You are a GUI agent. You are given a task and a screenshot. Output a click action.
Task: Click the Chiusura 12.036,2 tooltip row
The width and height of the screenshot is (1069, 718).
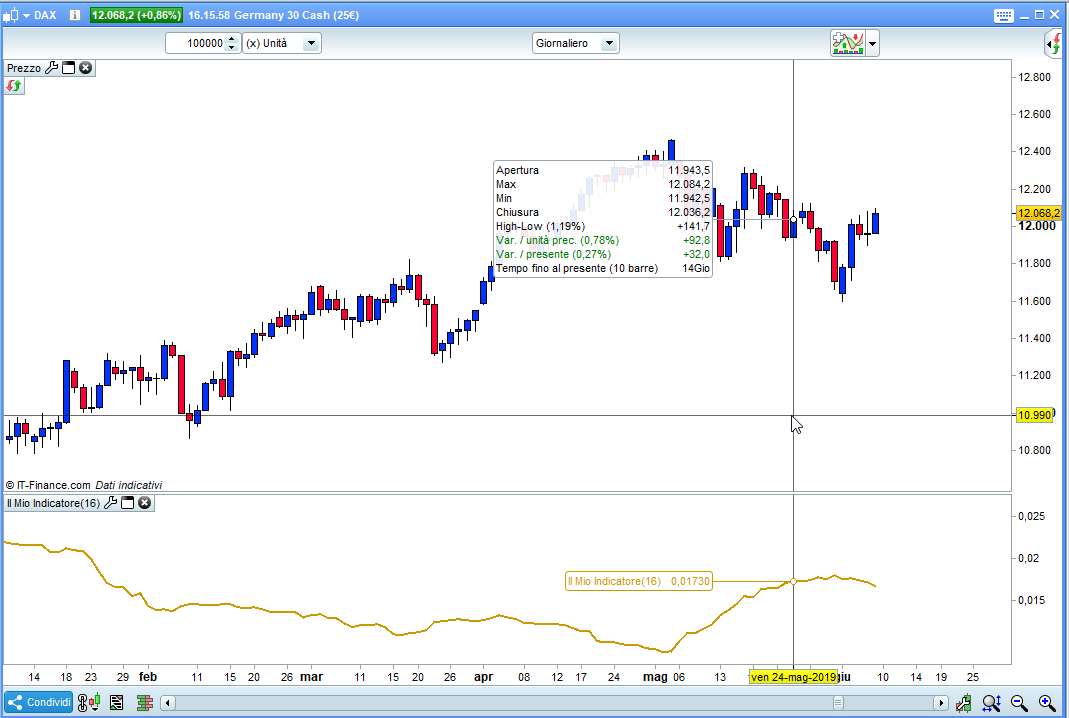(x=603, y=212)
